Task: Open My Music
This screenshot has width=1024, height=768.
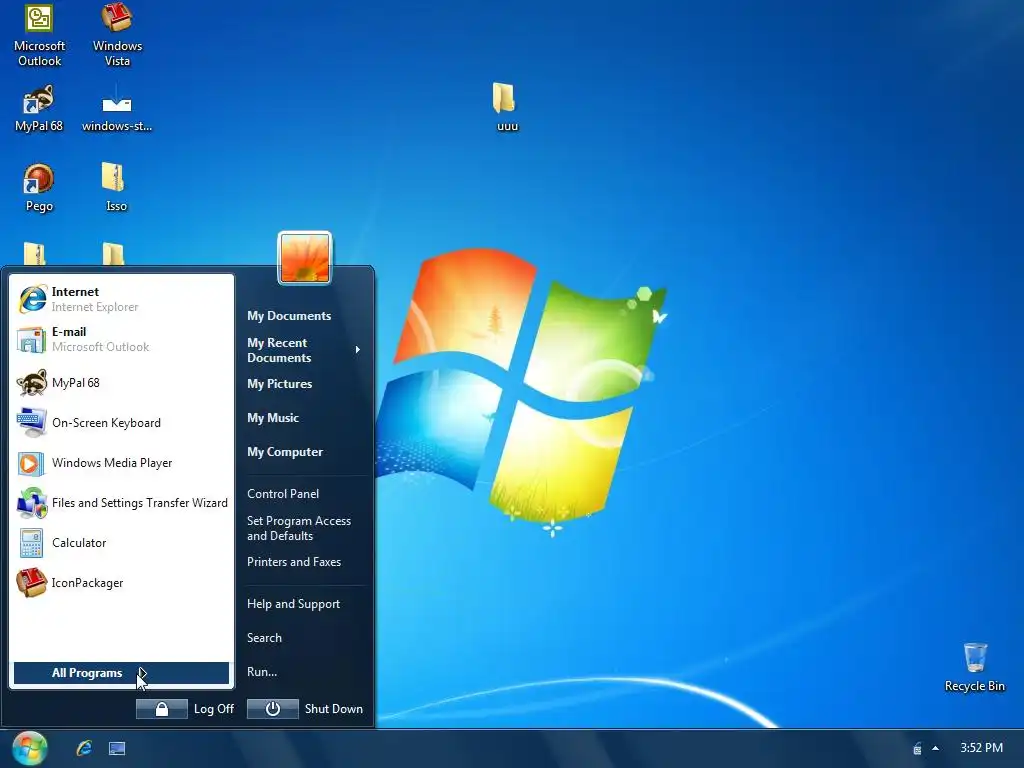Action: tap(273, 418)
